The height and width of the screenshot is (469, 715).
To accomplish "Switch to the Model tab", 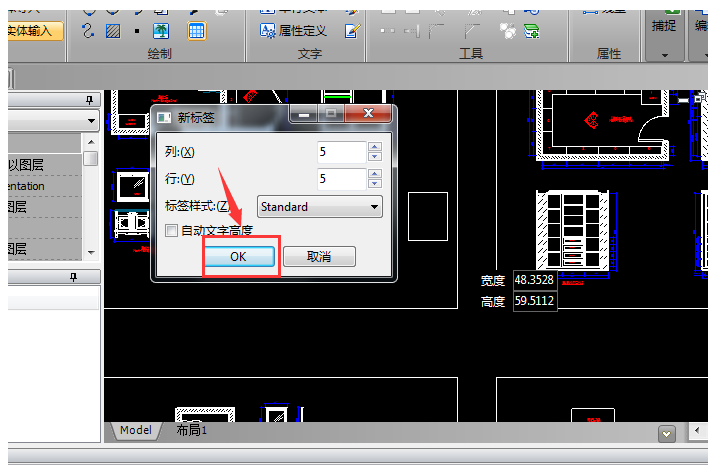I will (x=135, y=430).
